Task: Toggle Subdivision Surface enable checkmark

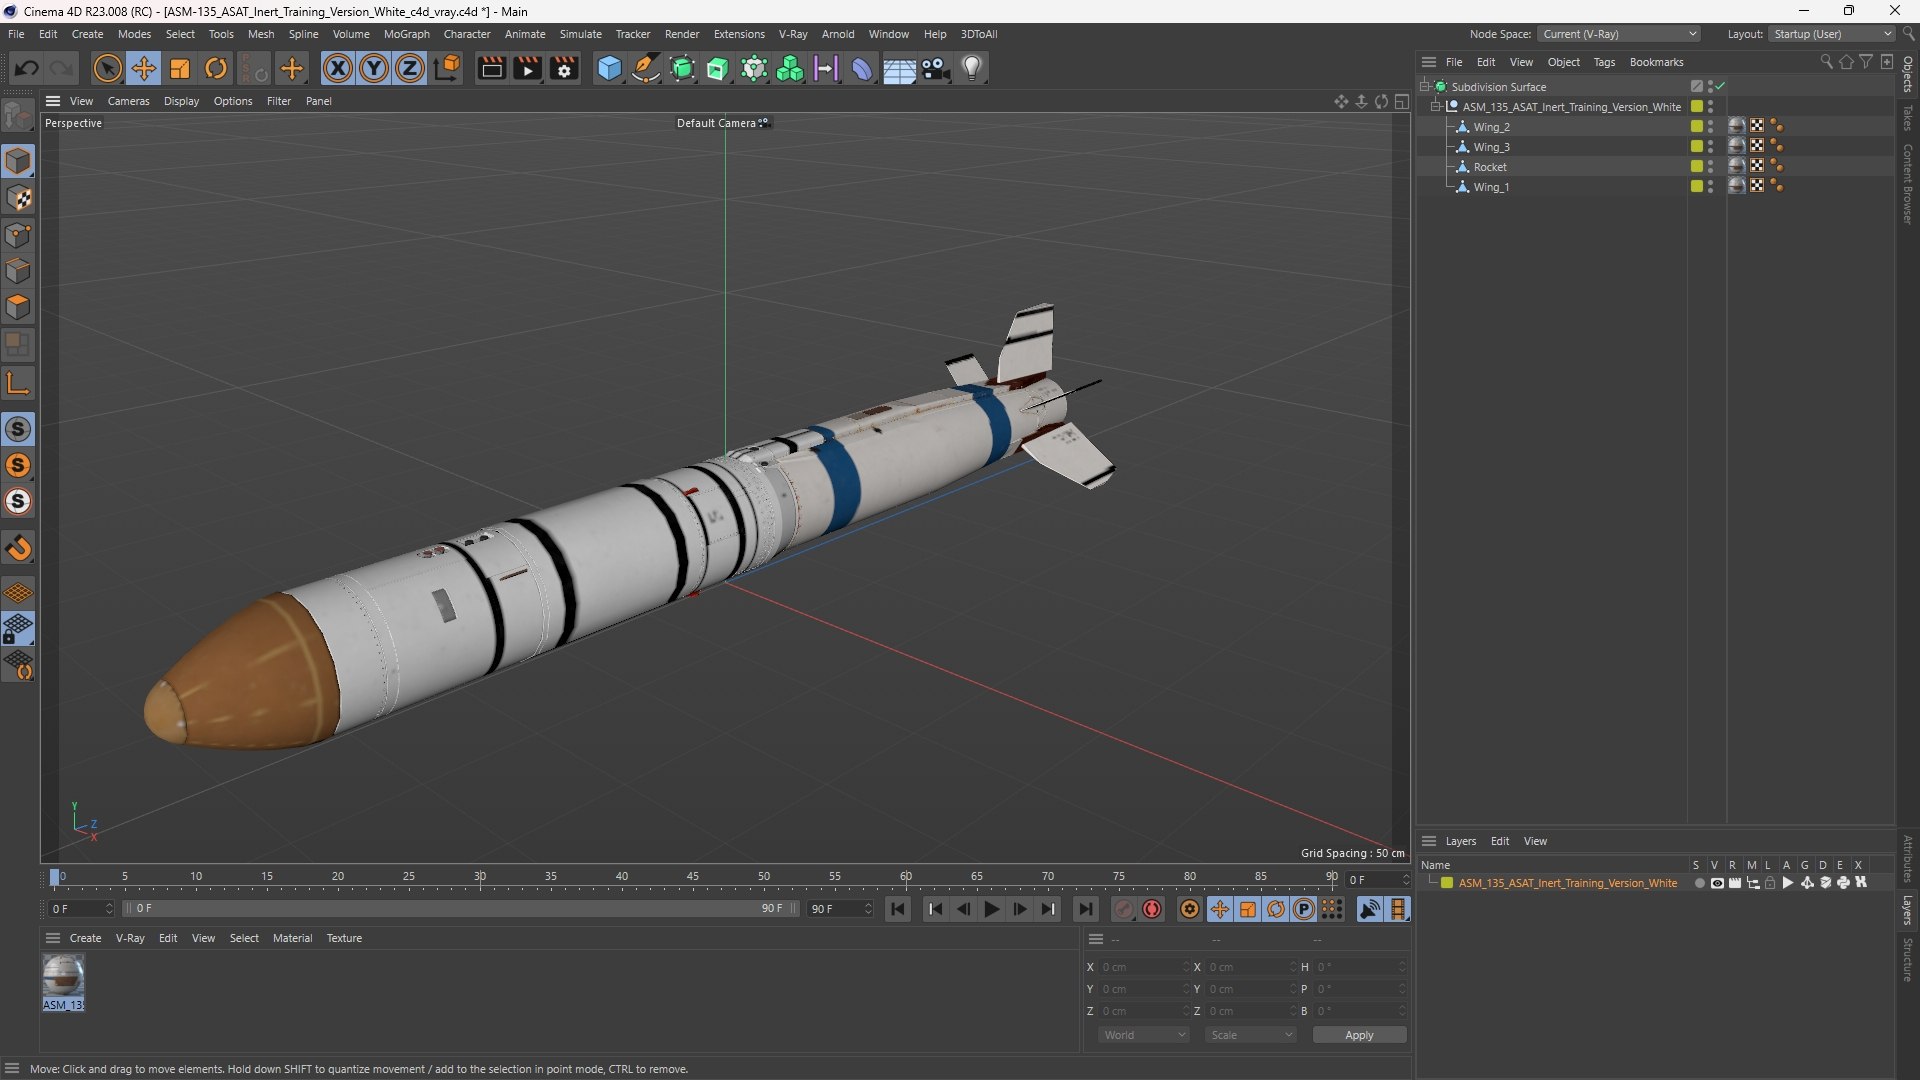Action: [1721, 87]
